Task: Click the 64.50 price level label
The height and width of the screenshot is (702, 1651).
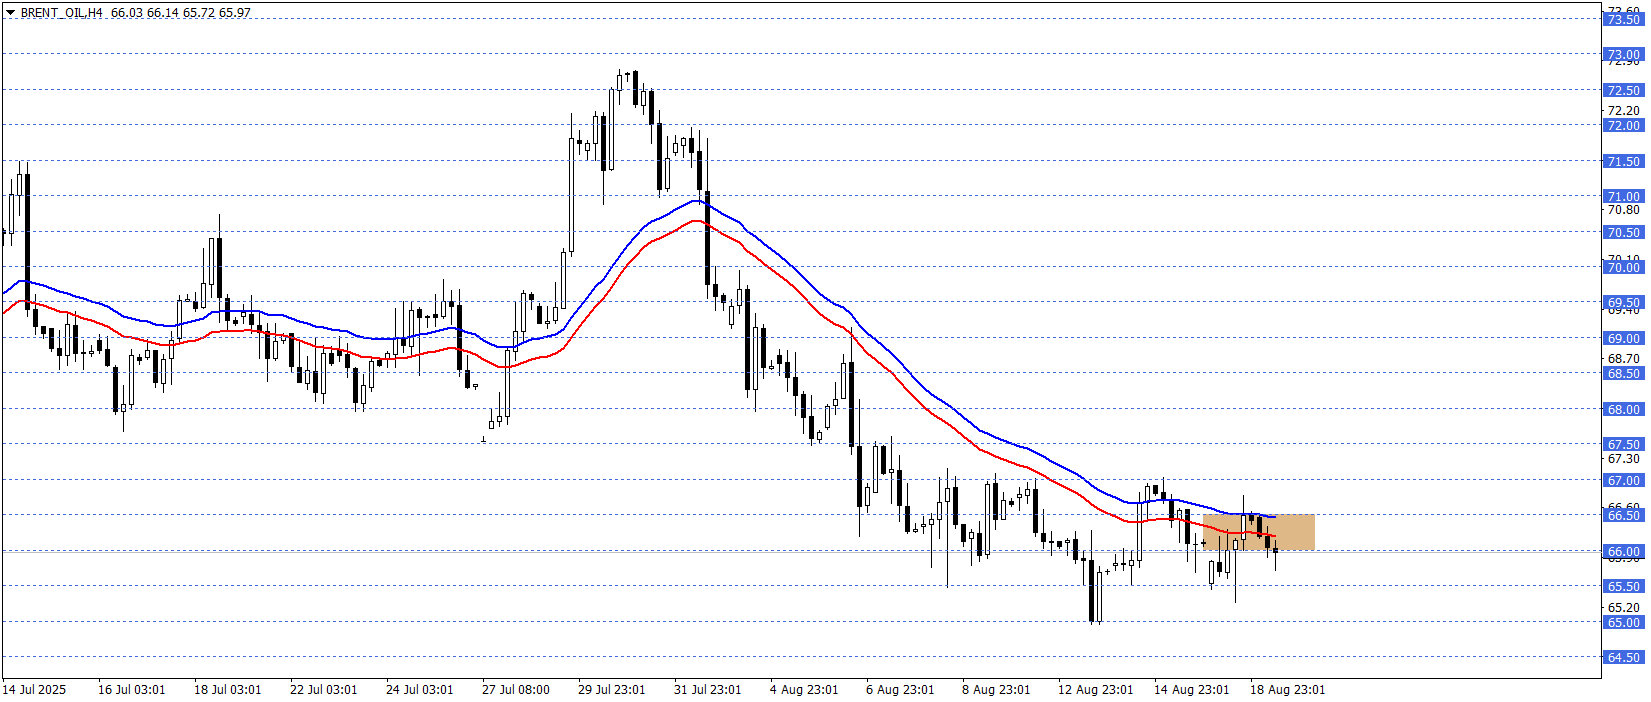Action: click(1623, 658)
